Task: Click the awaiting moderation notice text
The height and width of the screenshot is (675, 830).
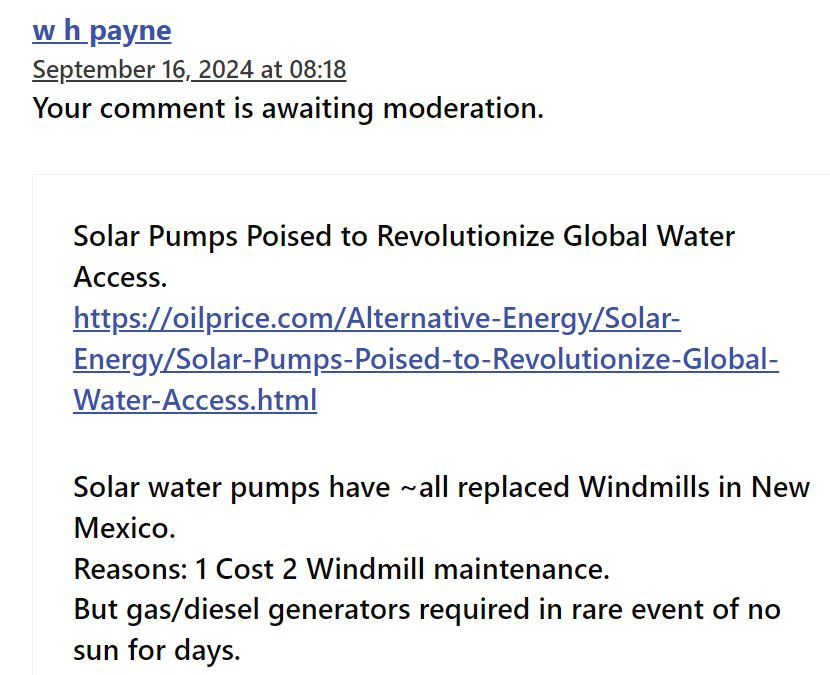Action: (288, 109)
